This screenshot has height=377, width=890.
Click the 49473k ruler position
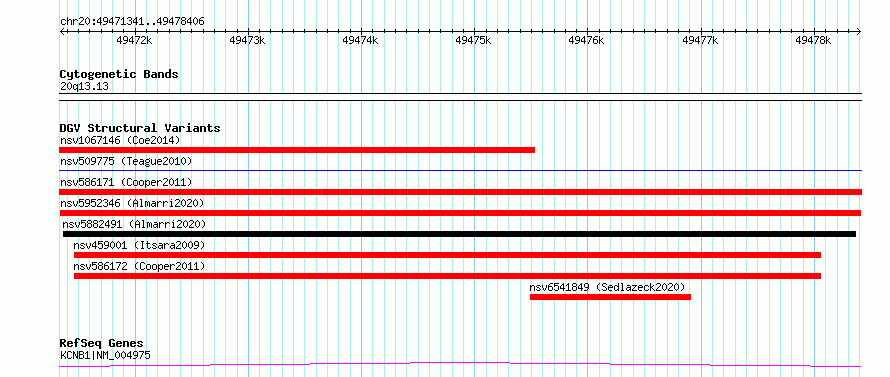click(247, 41)
